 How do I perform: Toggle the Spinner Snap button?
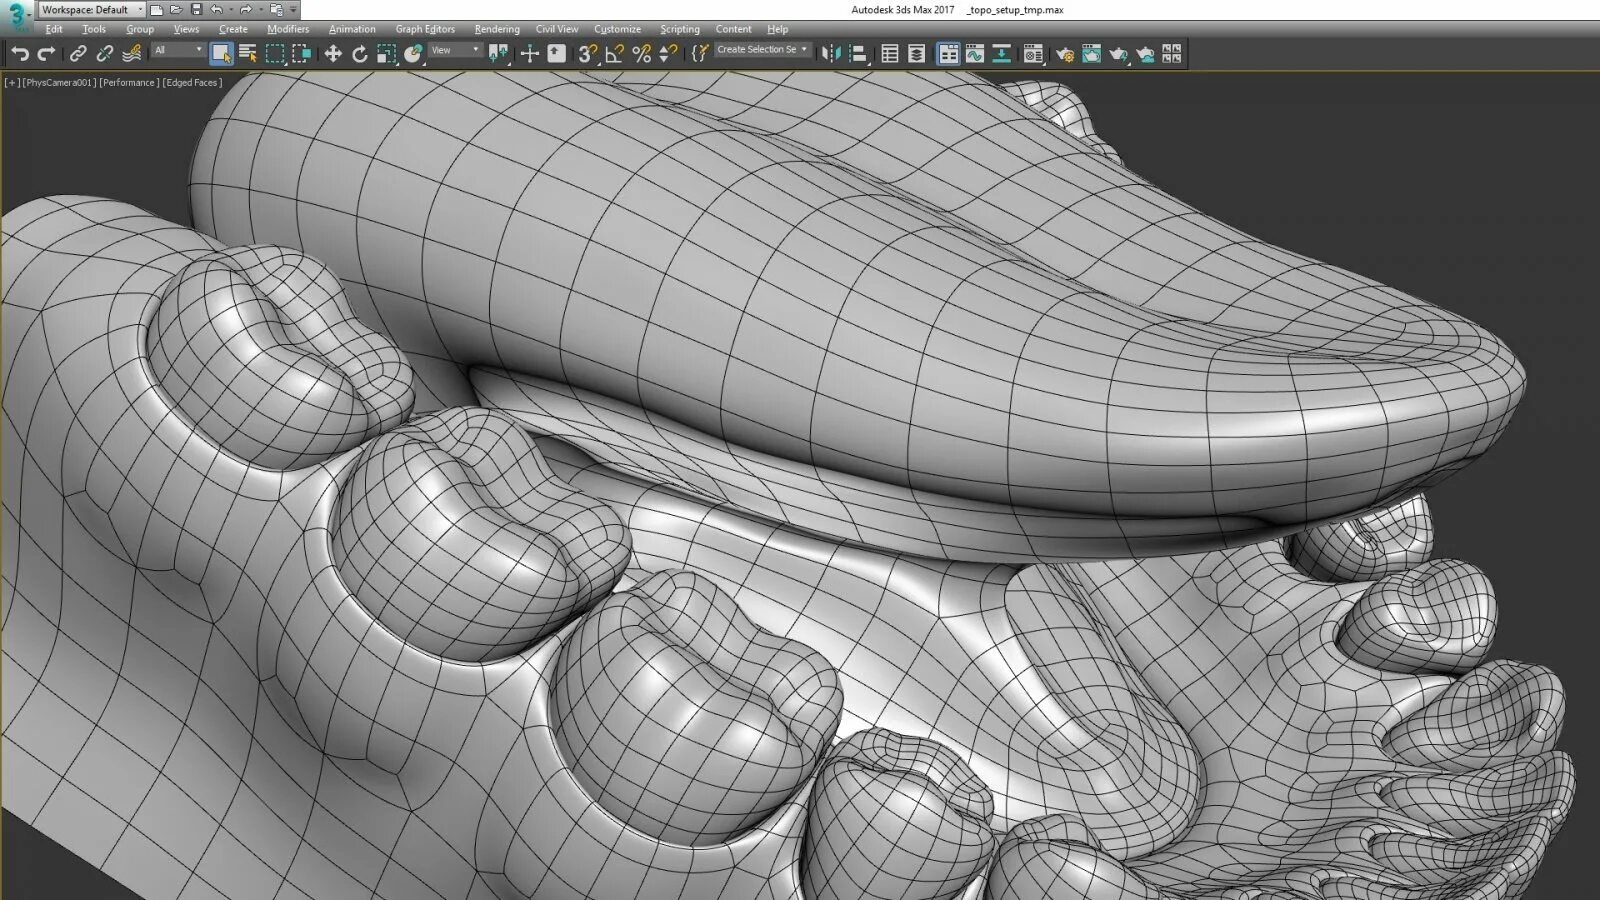tap(668, 54)
